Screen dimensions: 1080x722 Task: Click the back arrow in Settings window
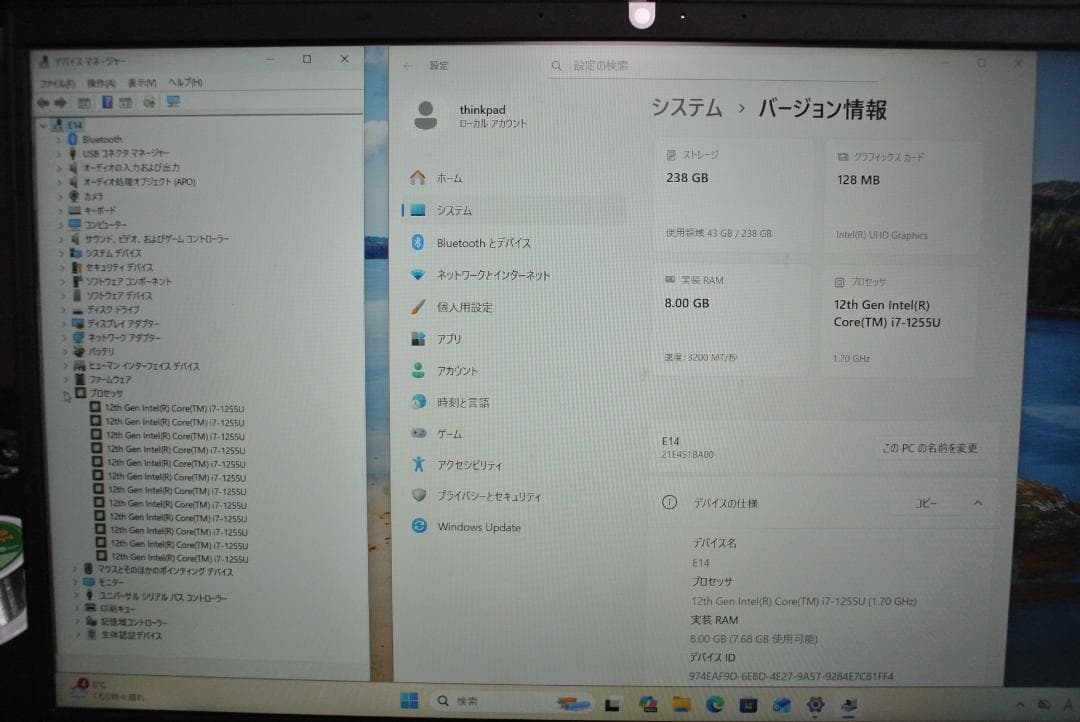408,65
